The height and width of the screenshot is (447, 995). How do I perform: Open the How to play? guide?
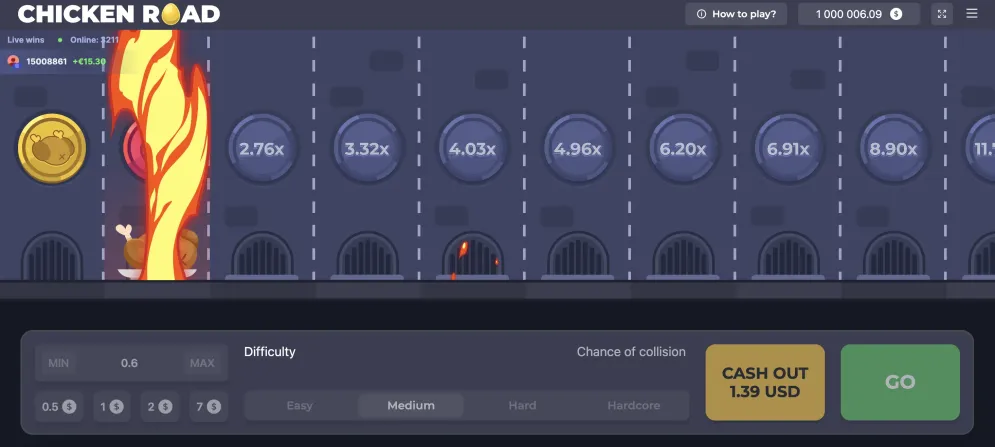(x=736, y=14)
